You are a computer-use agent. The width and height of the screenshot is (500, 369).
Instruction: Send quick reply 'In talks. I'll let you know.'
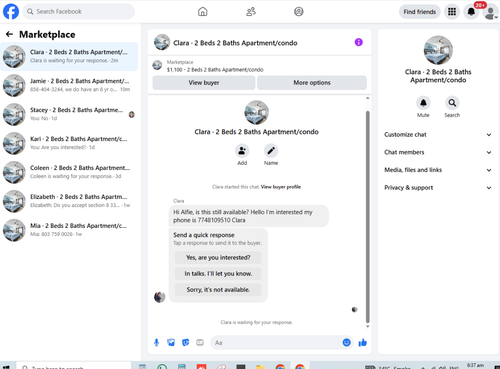(x=218, y=274)
